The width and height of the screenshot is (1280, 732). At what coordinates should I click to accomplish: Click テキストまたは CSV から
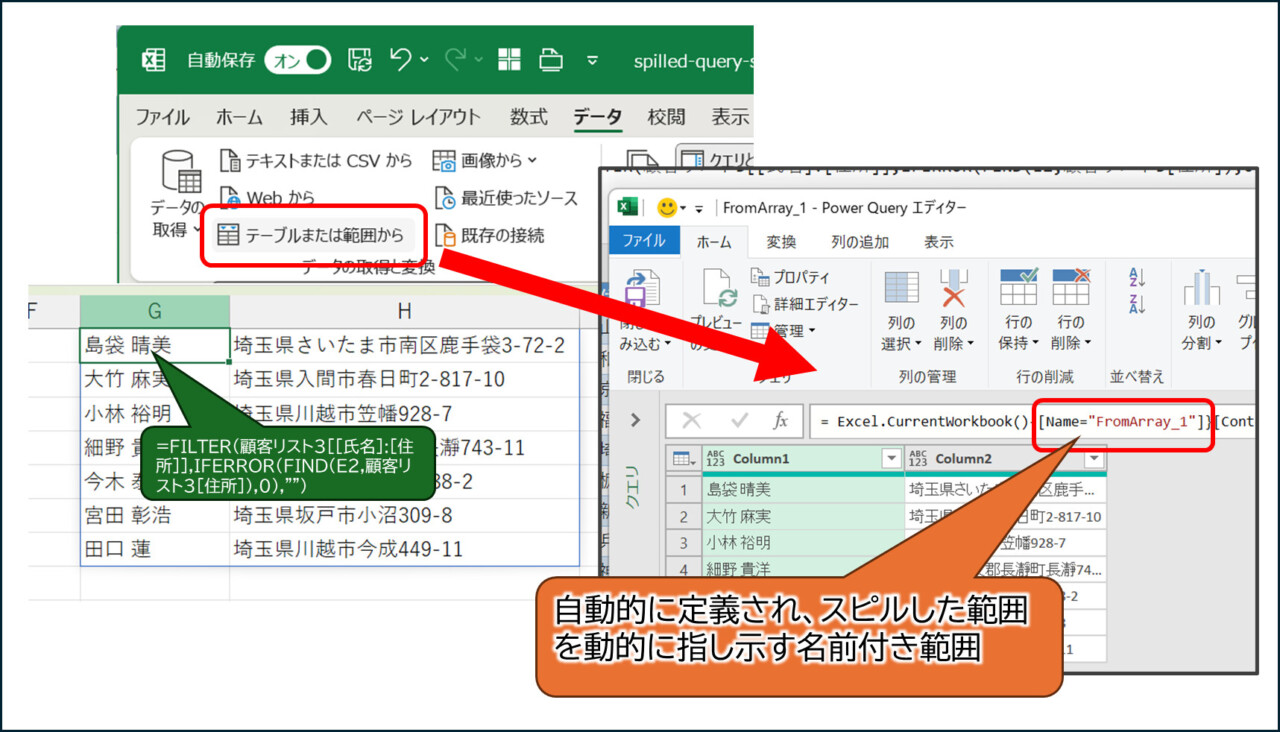pyautogui.click(x=316, y=160)
